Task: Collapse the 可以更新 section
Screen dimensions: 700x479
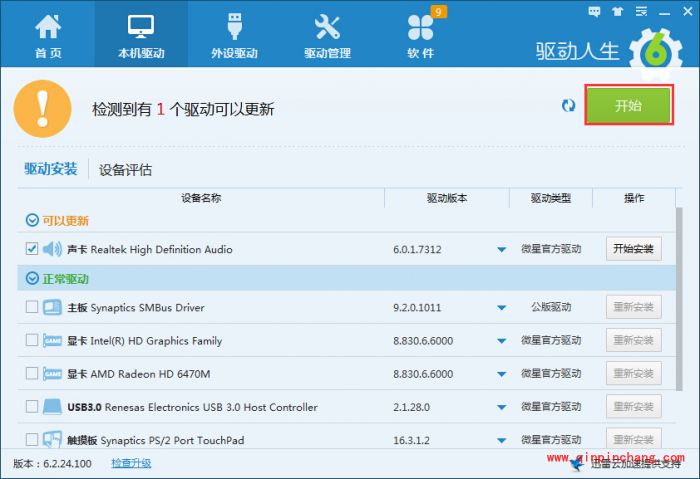Action: pyautogui.click(x=27, y=220)
